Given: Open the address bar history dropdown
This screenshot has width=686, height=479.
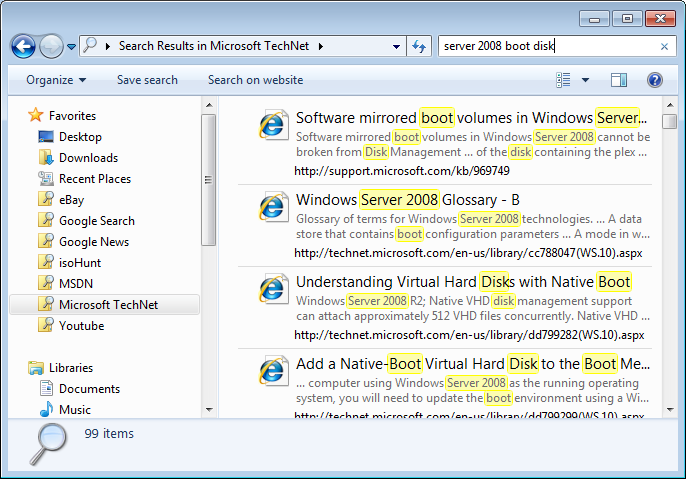Looking at the screenshot, I should pyautogui.click(x=396, y=46).
